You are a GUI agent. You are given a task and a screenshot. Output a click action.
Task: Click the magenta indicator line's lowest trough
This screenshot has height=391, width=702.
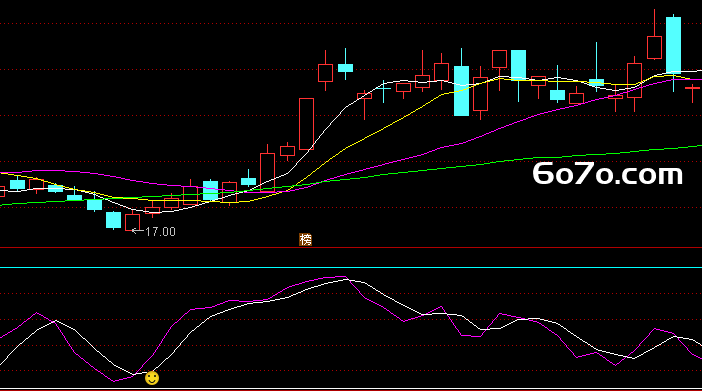click(114, 381)
